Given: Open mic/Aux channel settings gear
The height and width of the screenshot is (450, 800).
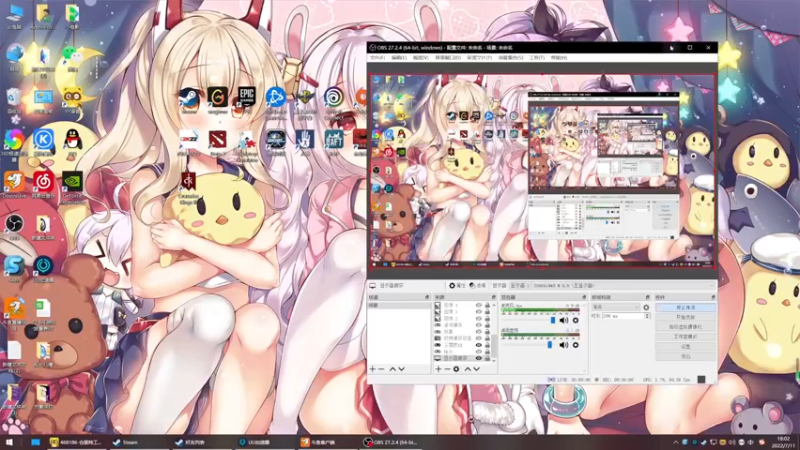Looking at the screenshot, I should (576, 320).
